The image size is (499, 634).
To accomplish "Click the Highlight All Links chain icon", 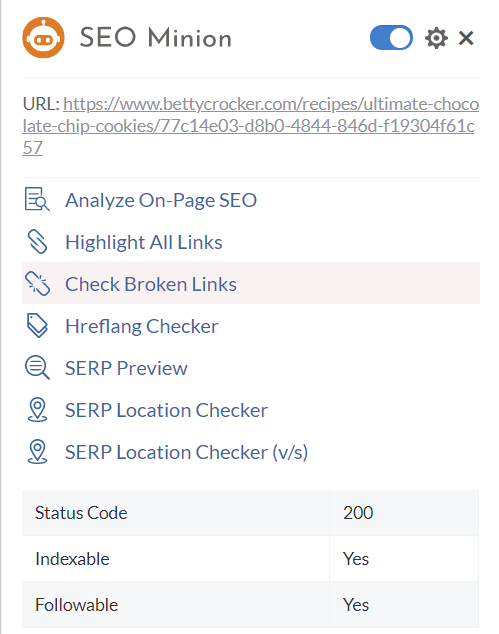I will coord(37,242).
